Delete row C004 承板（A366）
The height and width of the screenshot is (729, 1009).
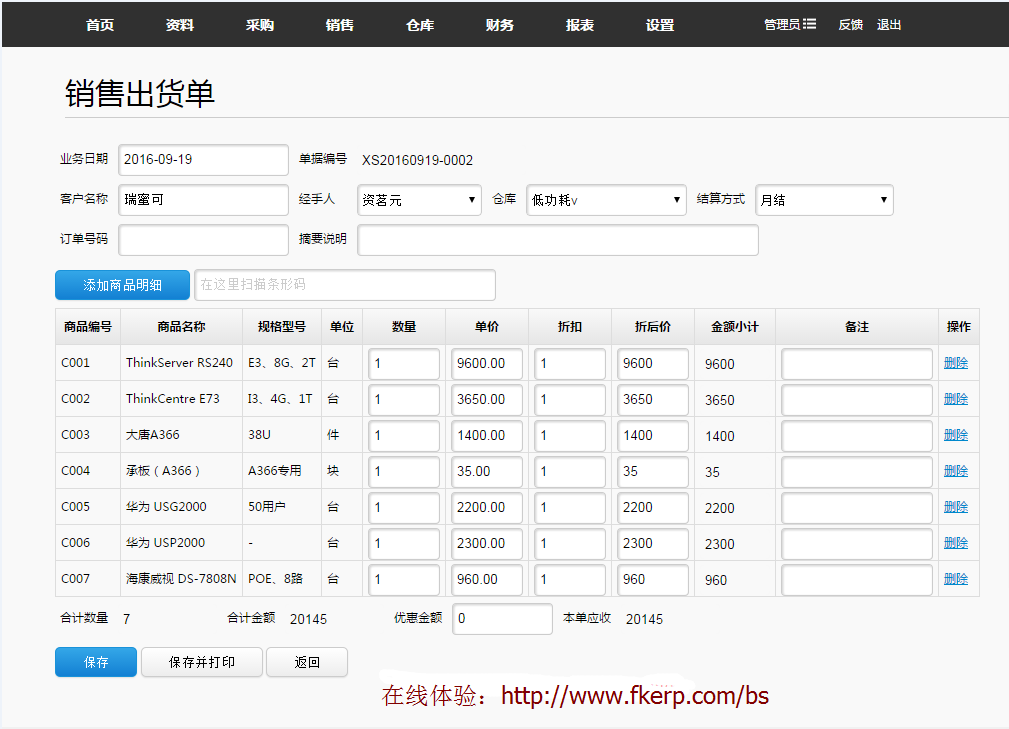coord(956,471)
